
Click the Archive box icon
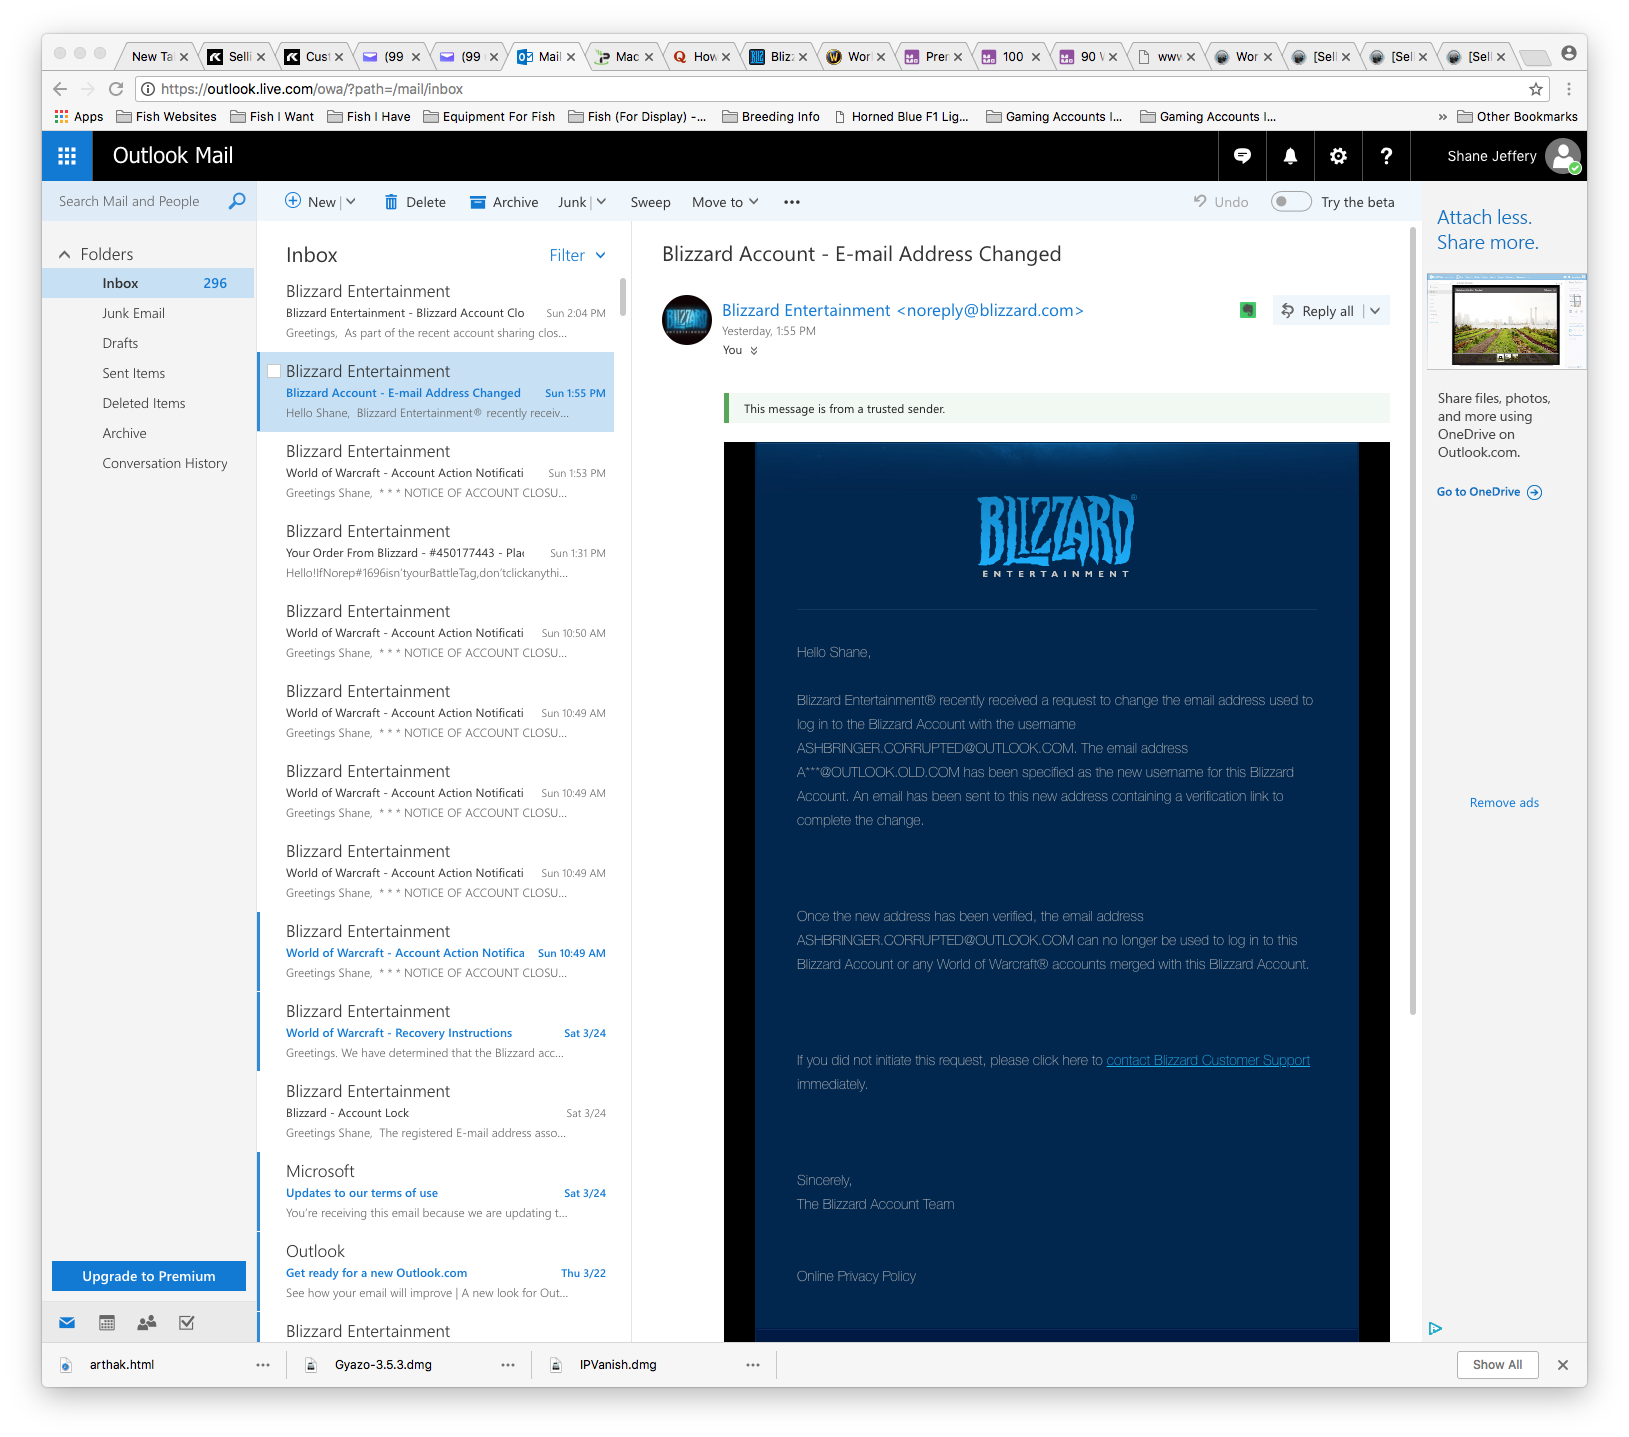[x=478, y=202]
